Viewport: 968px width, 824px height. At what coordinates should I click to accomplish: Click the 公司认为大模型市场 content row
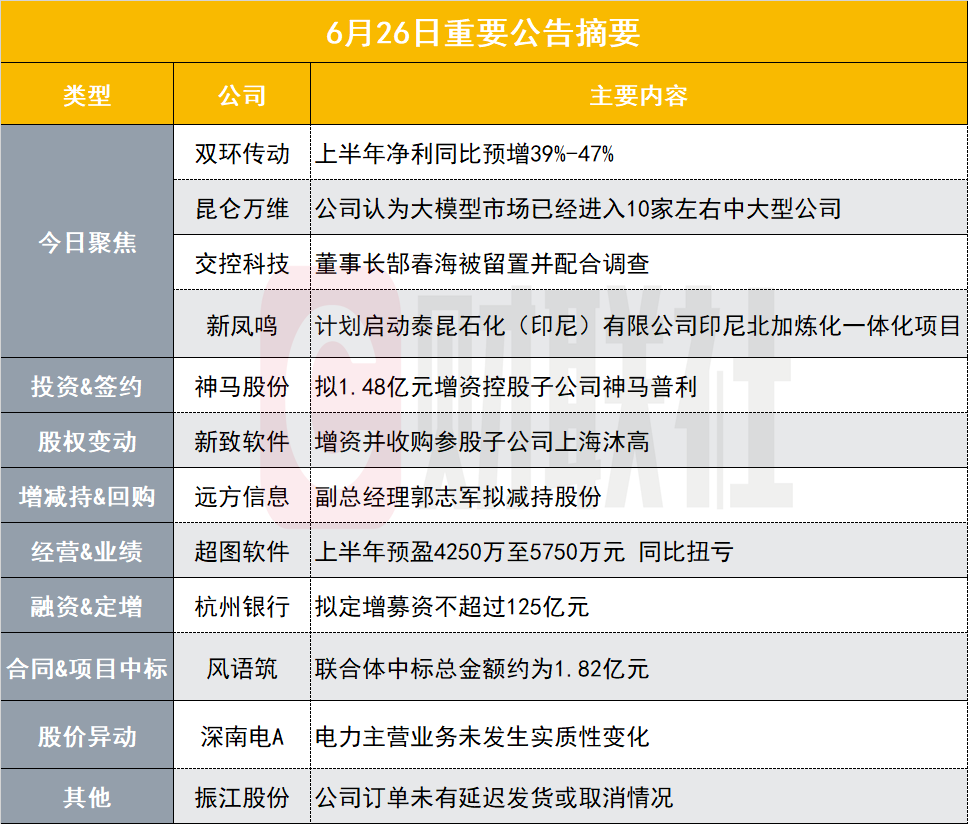639,208
